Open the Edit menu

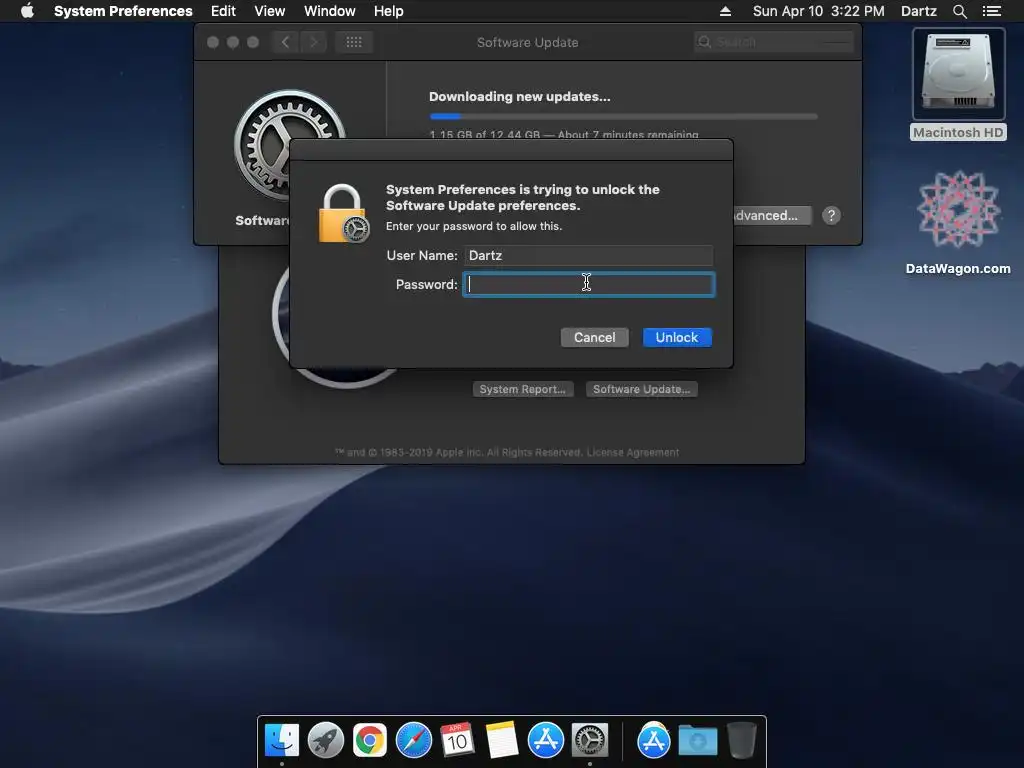tap(223, 11)
